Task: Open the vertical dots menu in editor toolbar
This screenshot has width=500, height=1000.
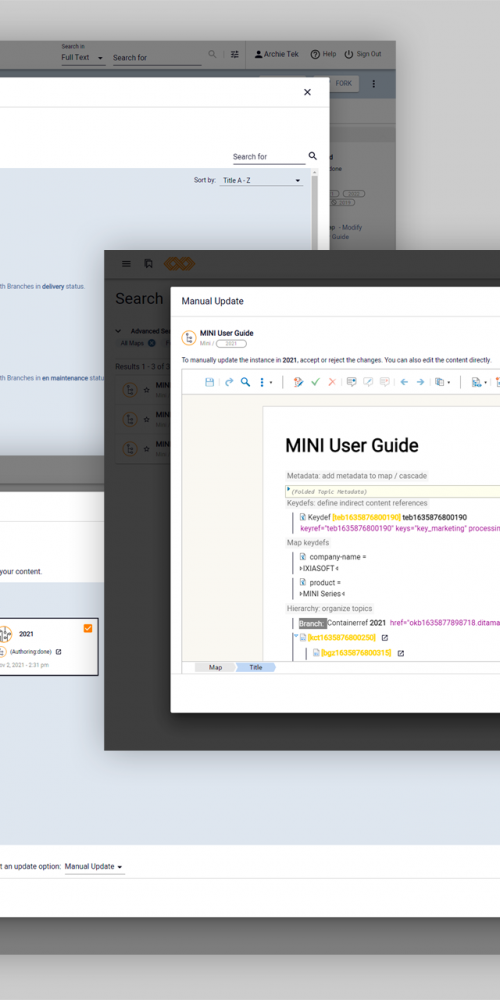Action: (264, 382)
